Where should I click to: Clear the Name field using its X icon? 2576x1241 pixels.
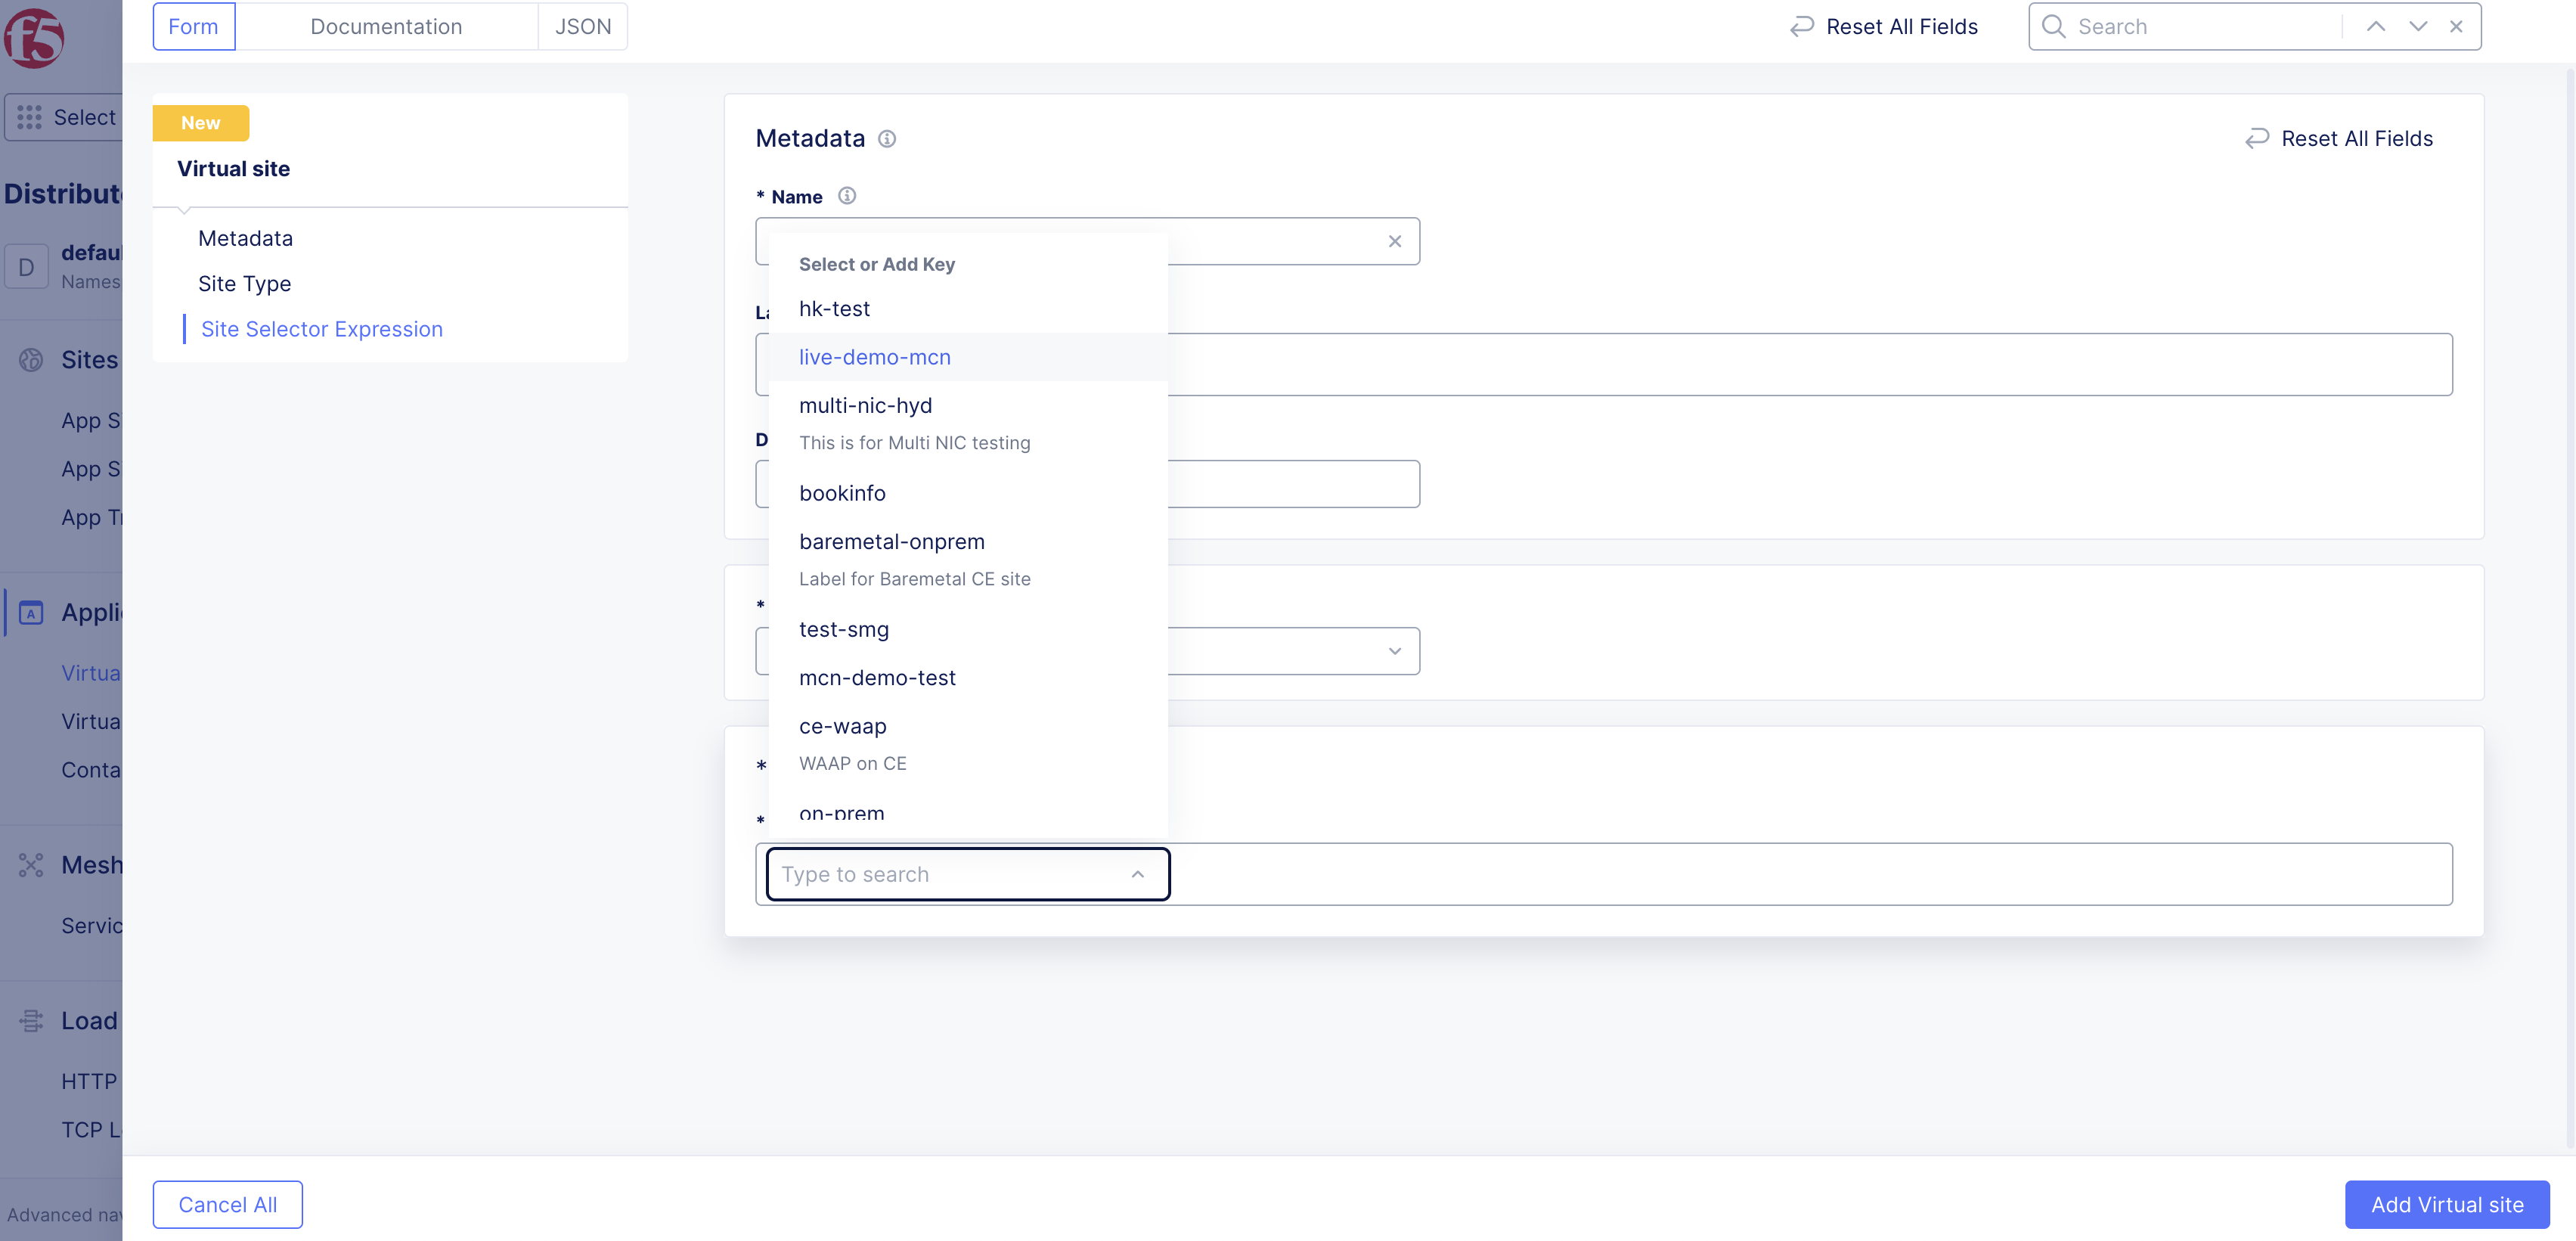click(x=1395, y=241)
